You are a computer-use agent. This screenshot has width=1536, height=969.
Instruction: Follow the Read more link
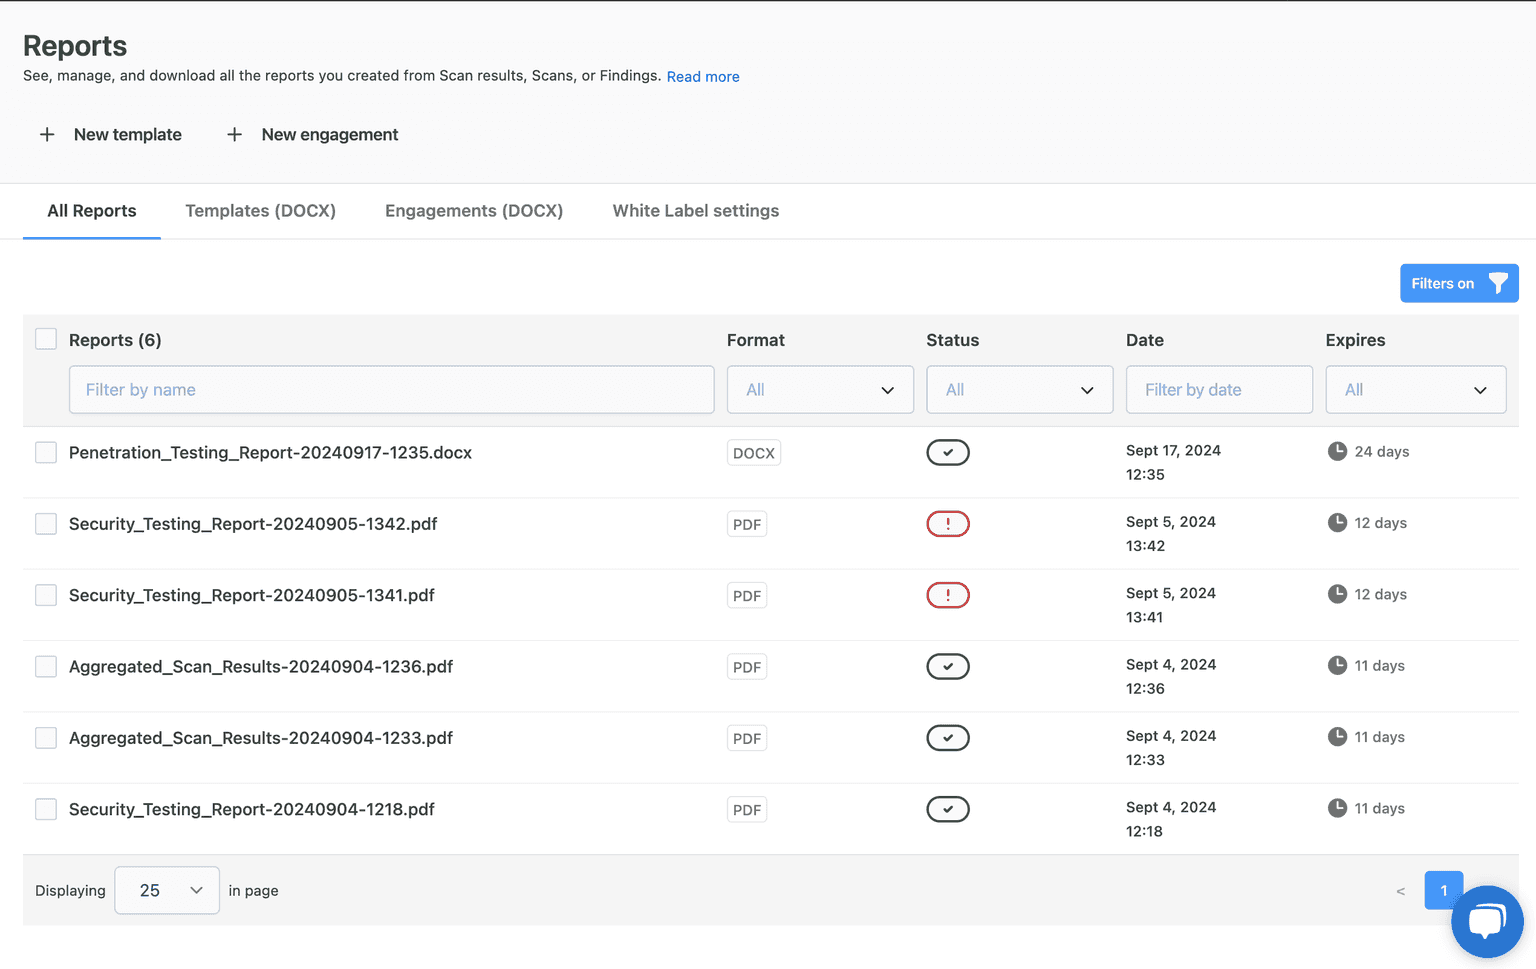(703, 77)
